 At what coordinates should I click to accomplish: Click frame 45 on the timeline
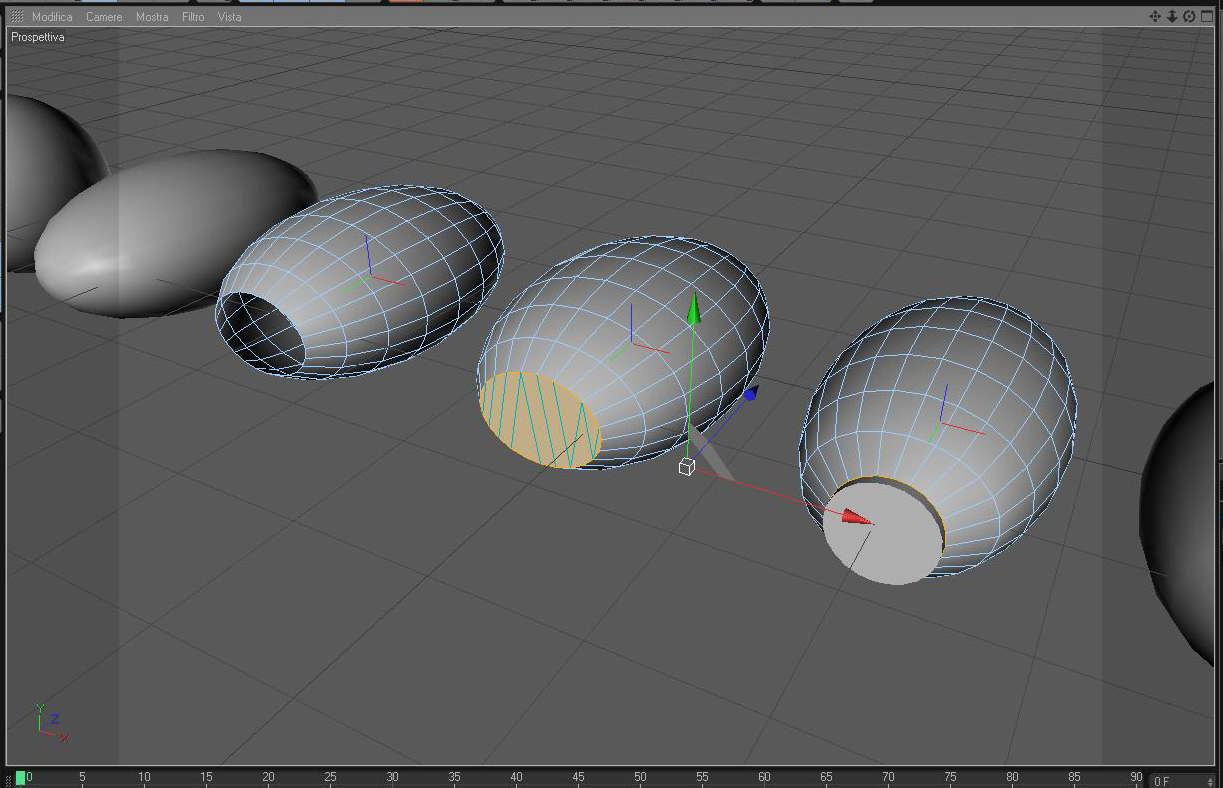[x=578, y=777]
